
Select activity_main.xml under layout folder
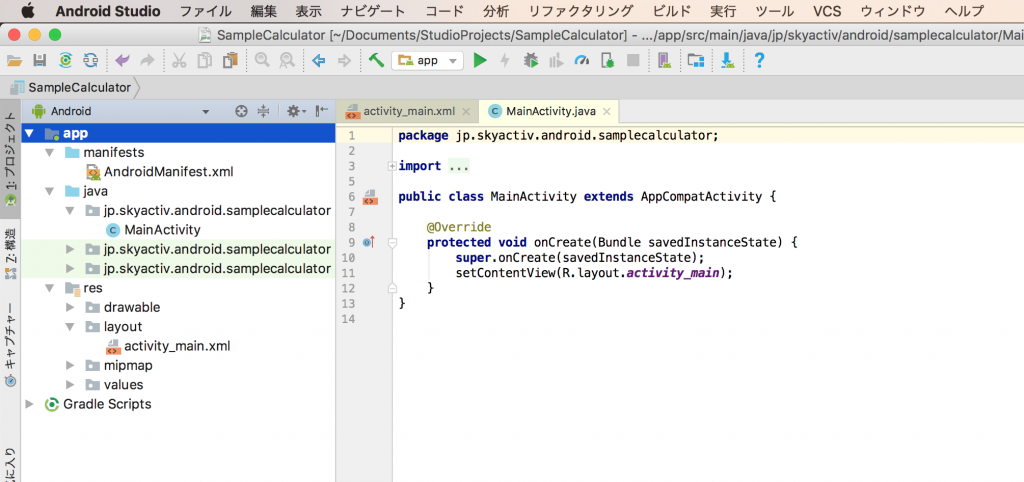[177, 346]
